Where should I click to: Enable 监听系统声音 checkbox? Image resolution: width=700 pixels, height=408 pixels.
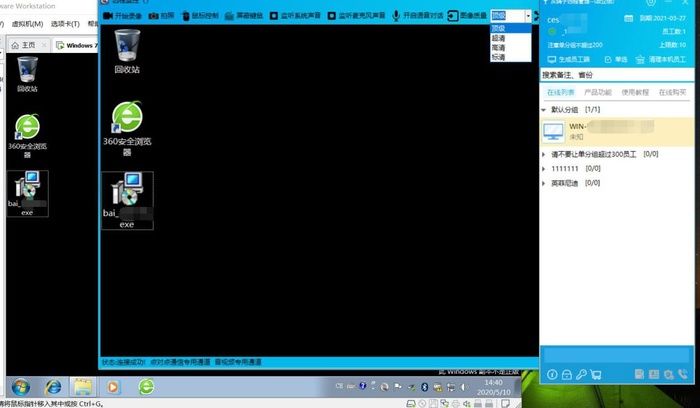[274, 16]
